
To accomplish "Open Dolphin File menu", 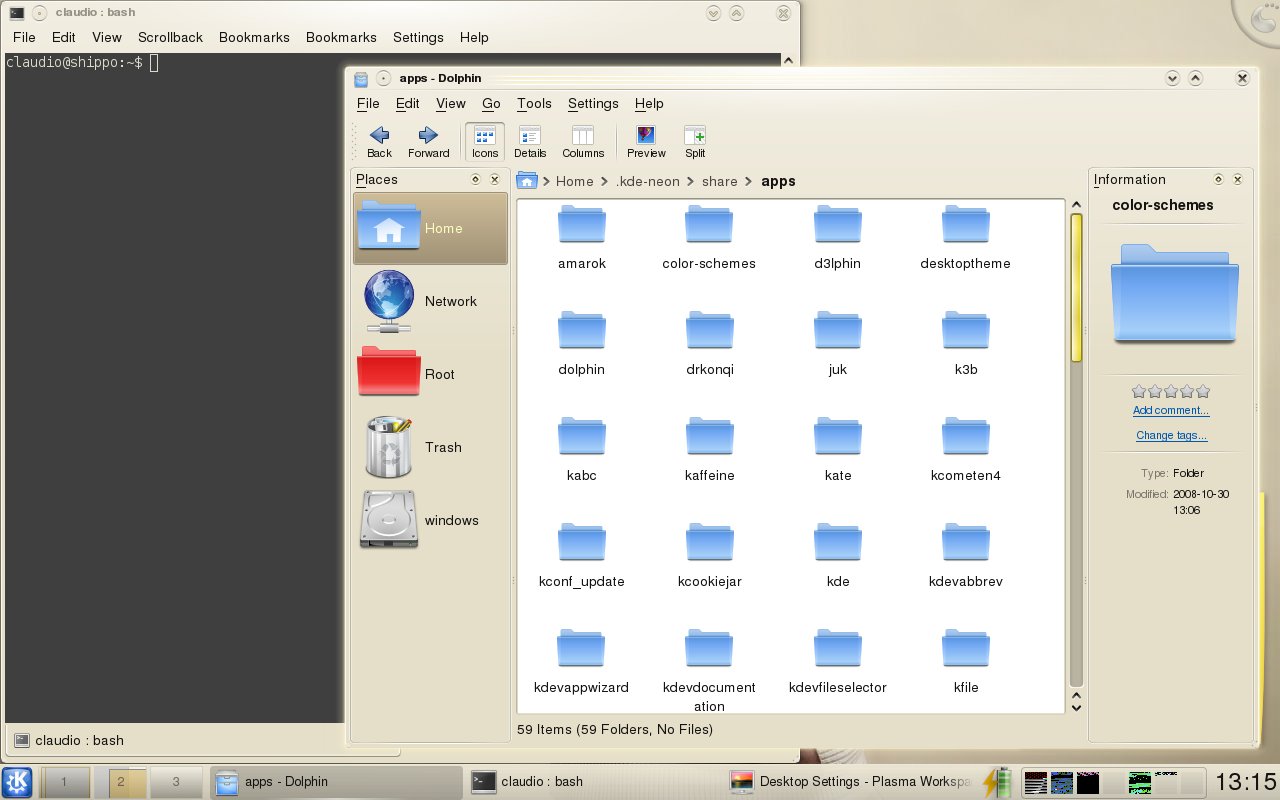I will 368,103.
